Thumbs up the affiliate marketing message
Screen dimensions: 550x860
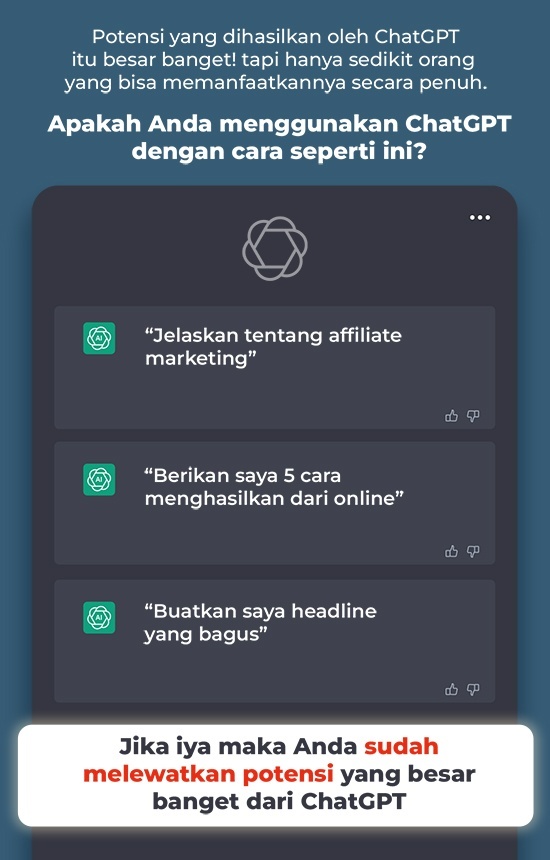pyautogui.click(x=451, y=416)
